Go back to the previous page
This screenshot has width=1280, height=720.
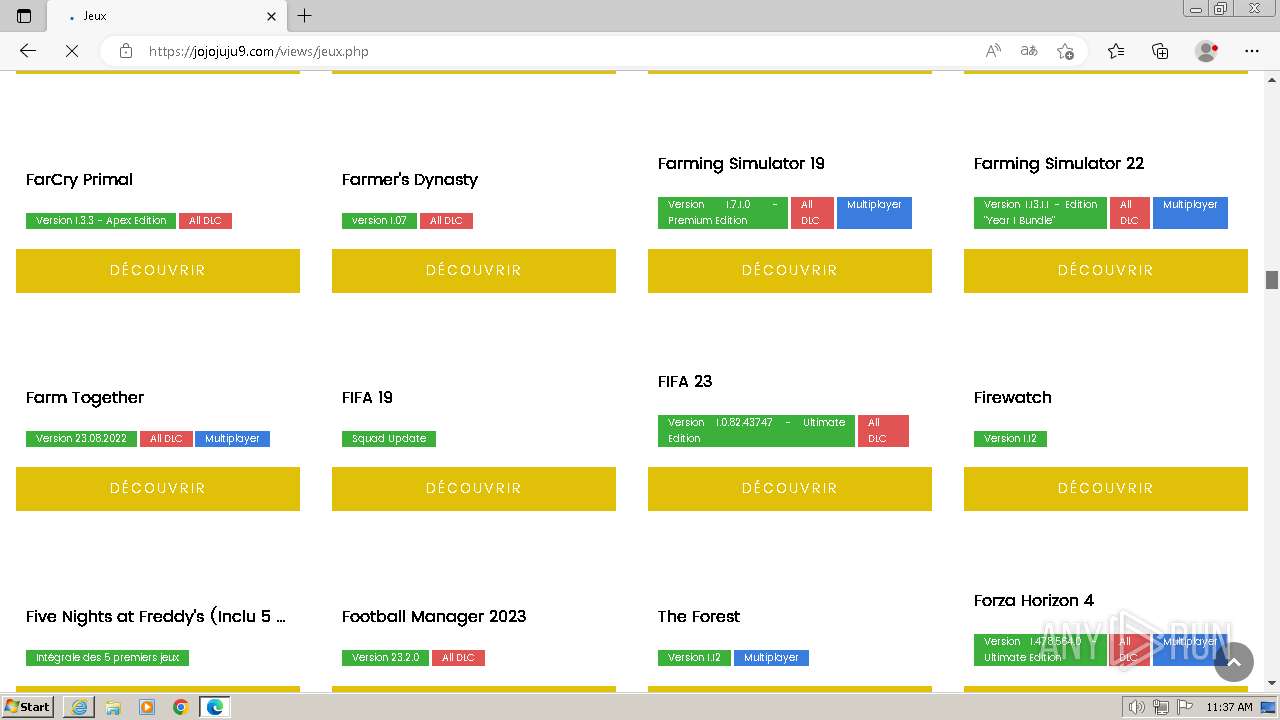pos(28,51)
